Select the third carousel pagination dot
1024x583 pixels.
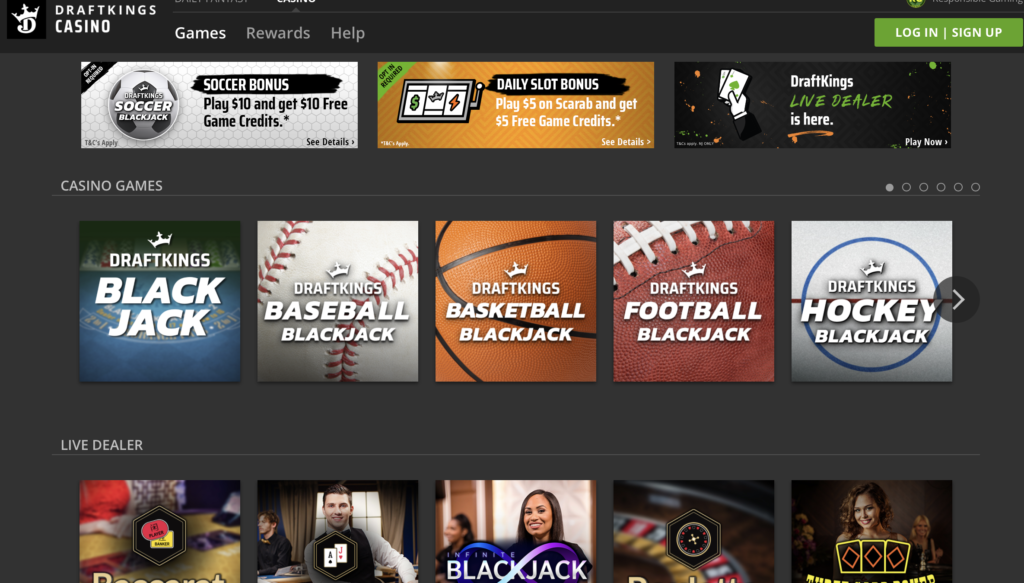tap(923, 186)
